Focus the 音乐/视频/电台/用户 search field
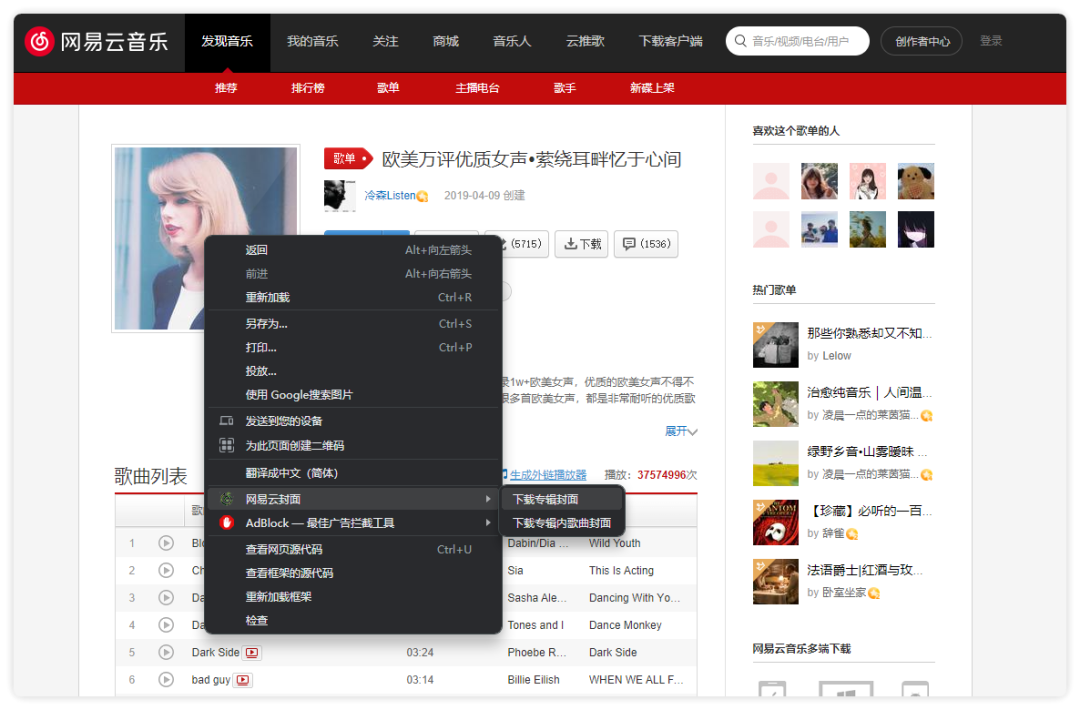Viewport: 1080px width, 710px height. pos(798,41)
